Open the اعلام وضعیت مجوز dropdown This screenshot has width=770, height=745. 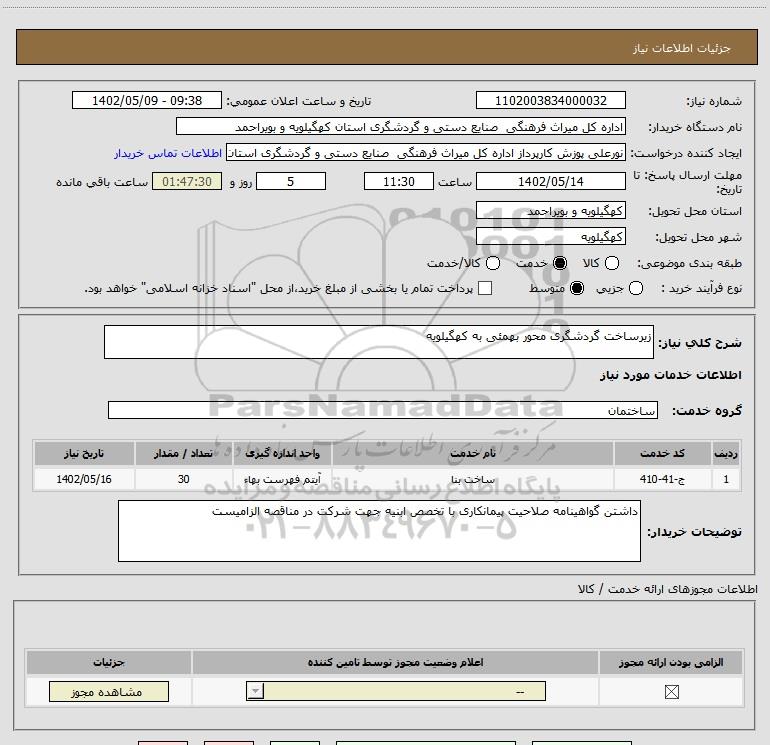396,691
